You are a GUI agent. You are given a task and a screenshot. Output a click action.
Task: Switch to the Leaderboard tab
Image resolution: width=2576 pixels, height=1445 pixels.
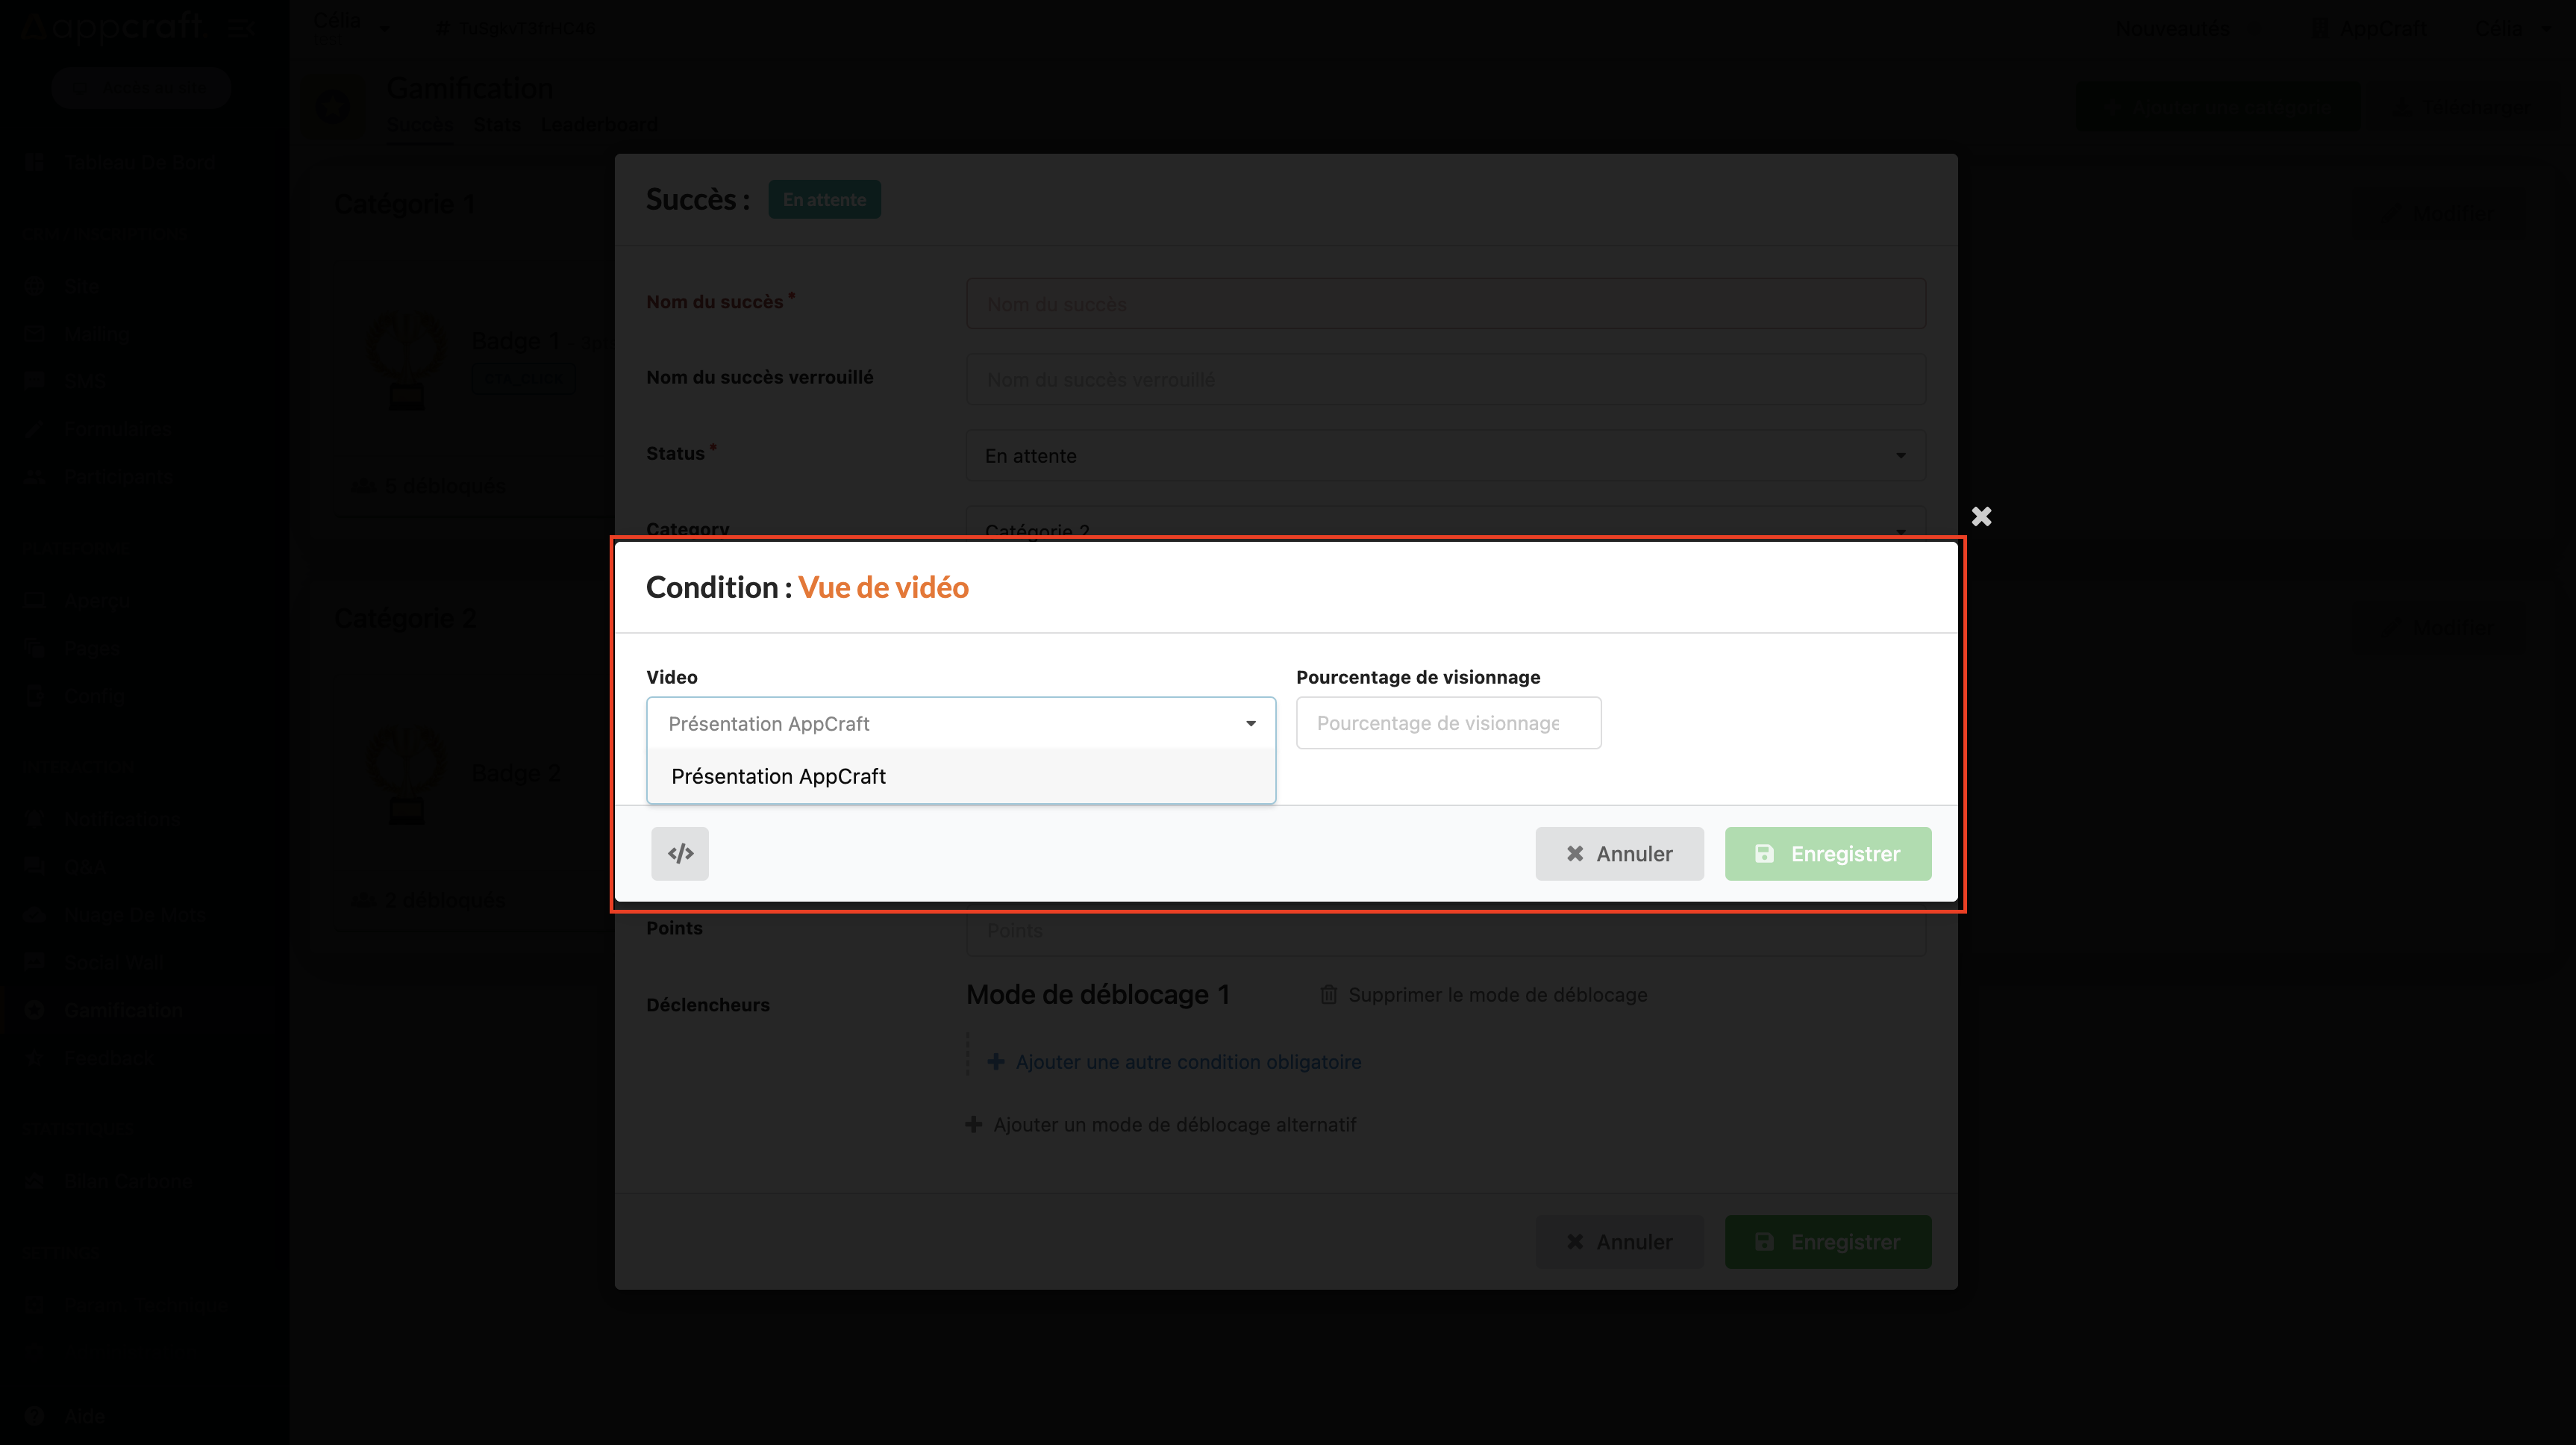click(x=599, y=125)
